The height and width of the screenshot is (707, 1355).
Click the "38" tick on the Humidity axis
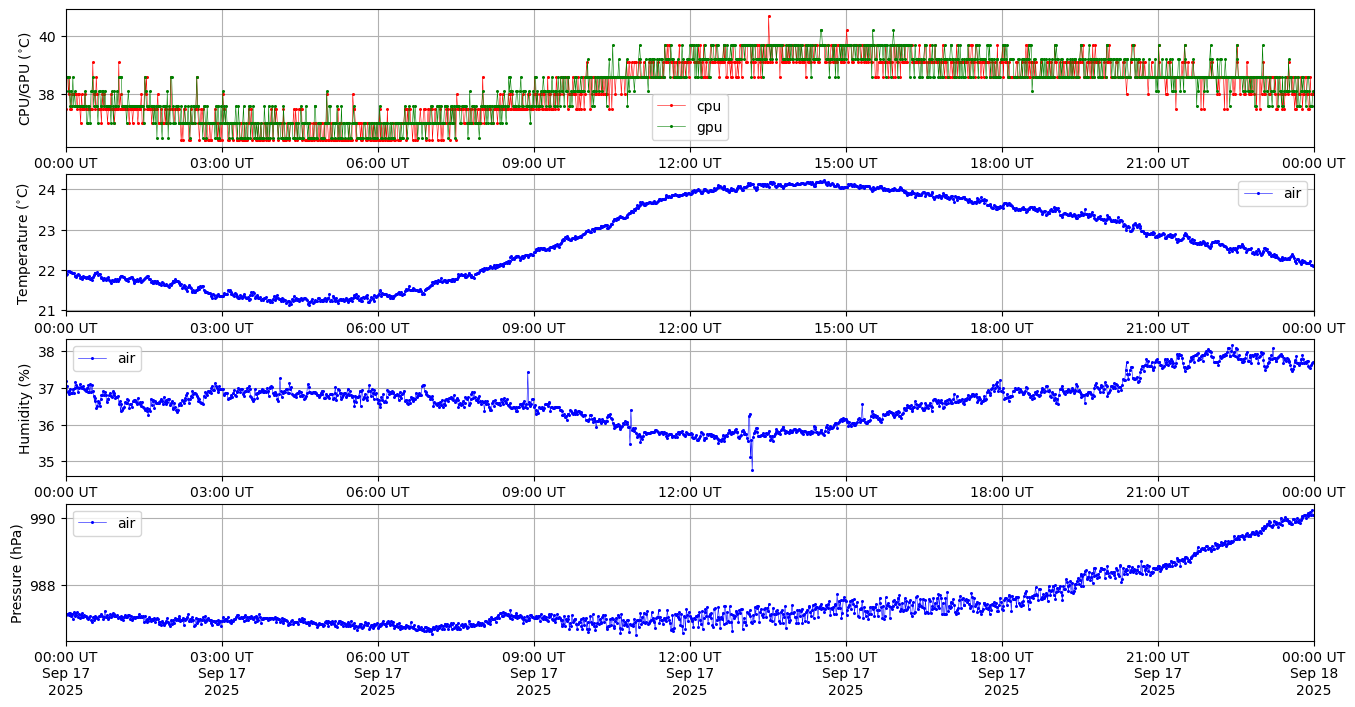[49, 352]
